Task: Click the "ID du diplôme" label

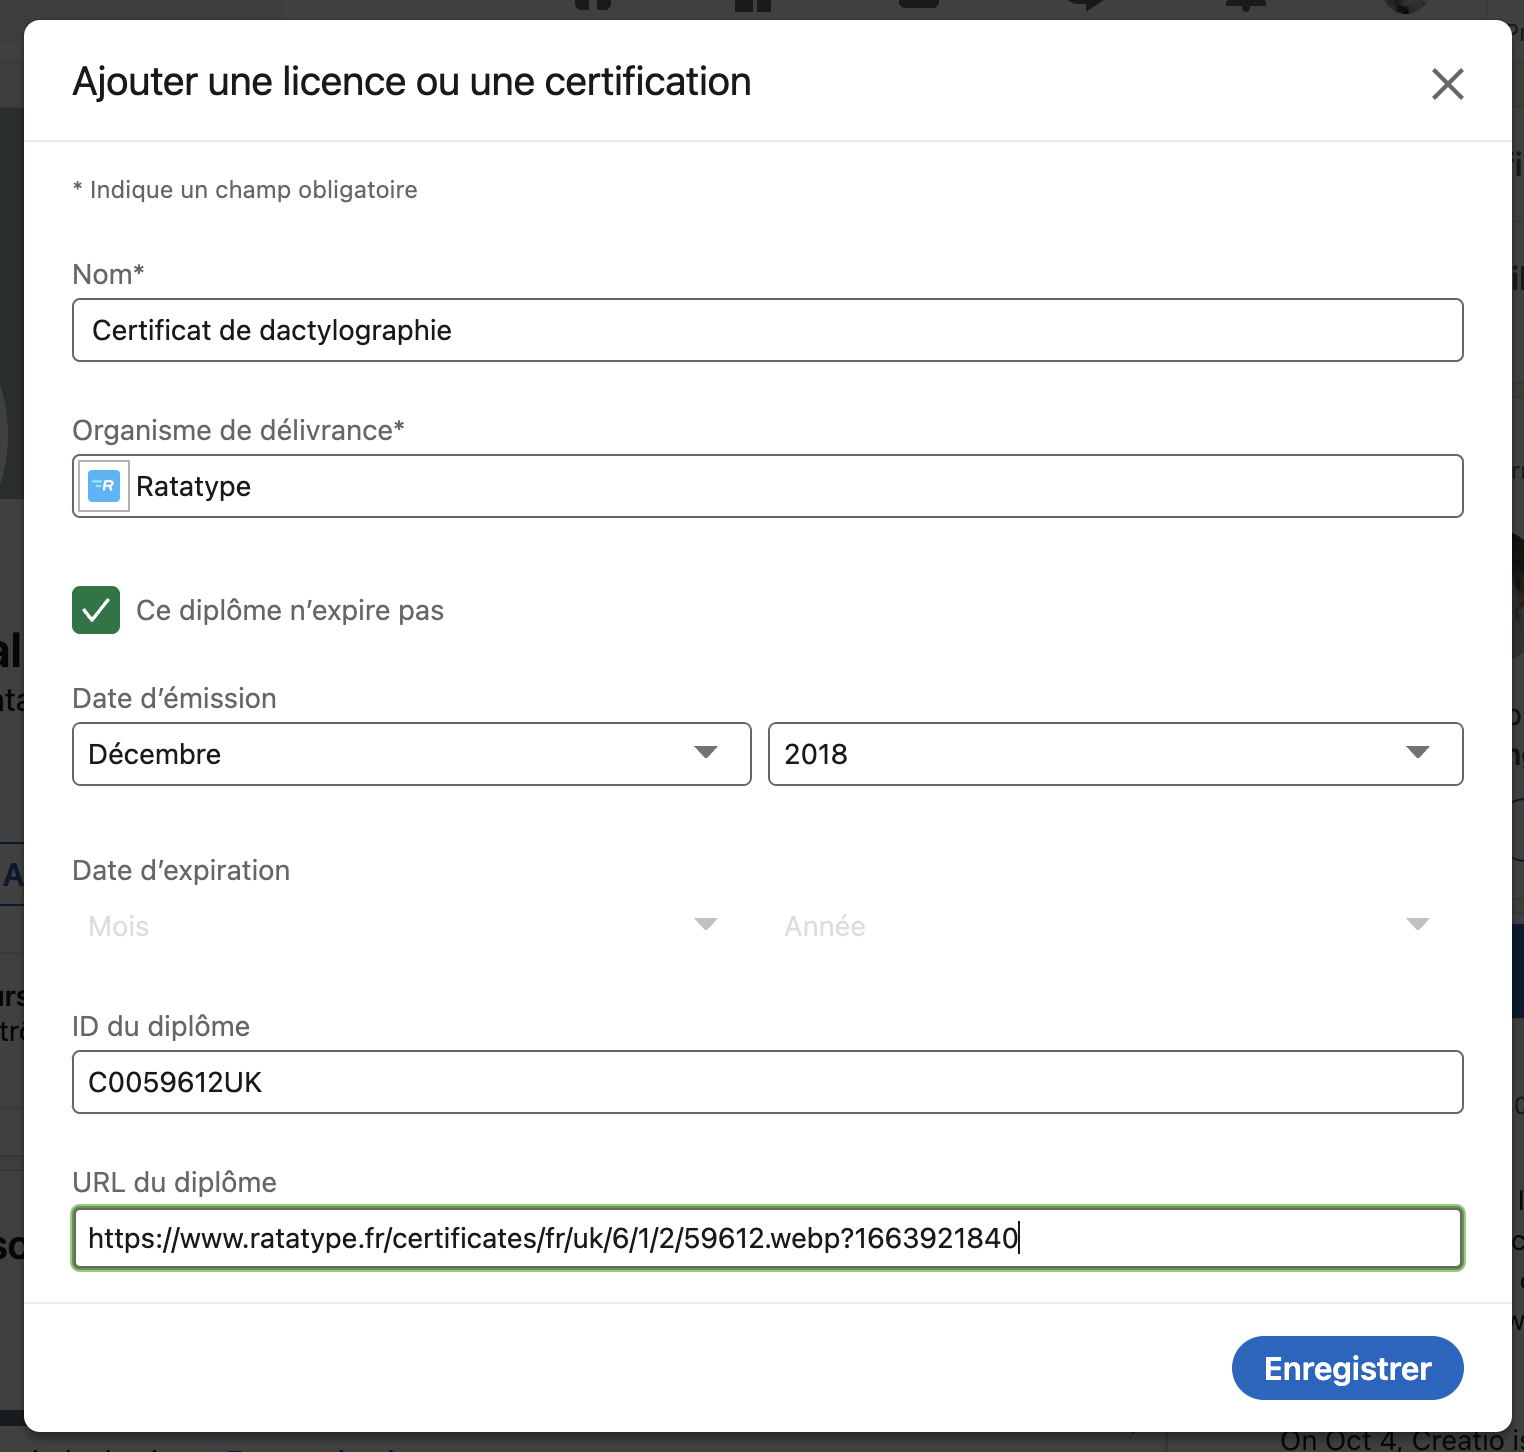Action: coord(161,1026)
